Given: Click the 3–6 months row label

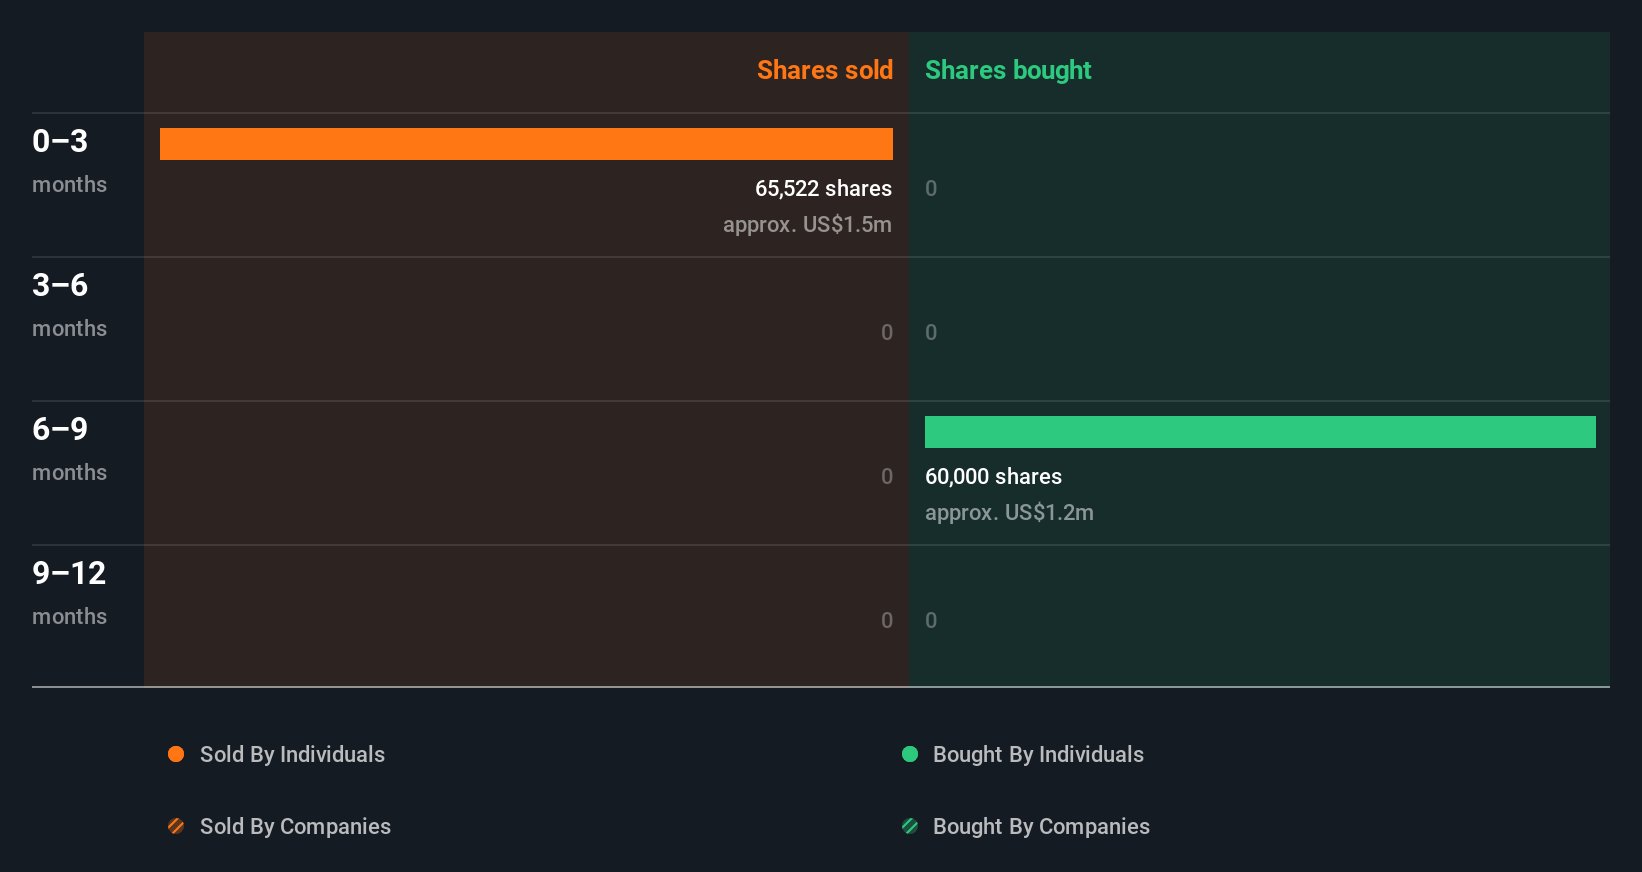Looking at the screenshot, I should [69, 304].
